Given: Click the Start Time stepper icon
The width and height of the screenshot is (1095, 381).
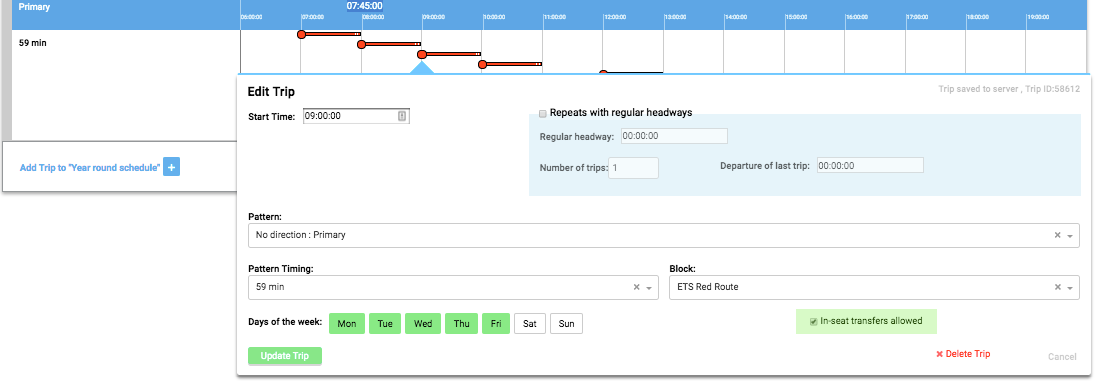Looking at the screenshot, I should click(x=402, y=117).
